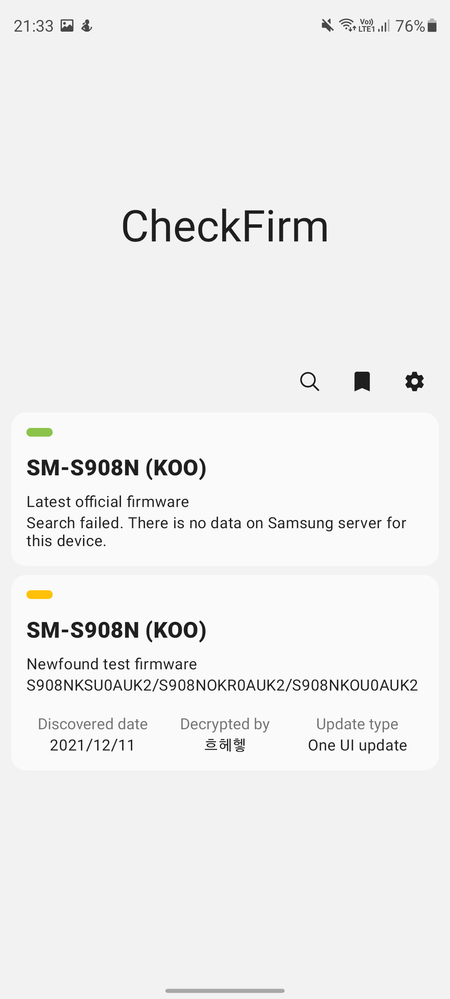
Task: Open the bookmarks icon
Action: tap(362, 382)
